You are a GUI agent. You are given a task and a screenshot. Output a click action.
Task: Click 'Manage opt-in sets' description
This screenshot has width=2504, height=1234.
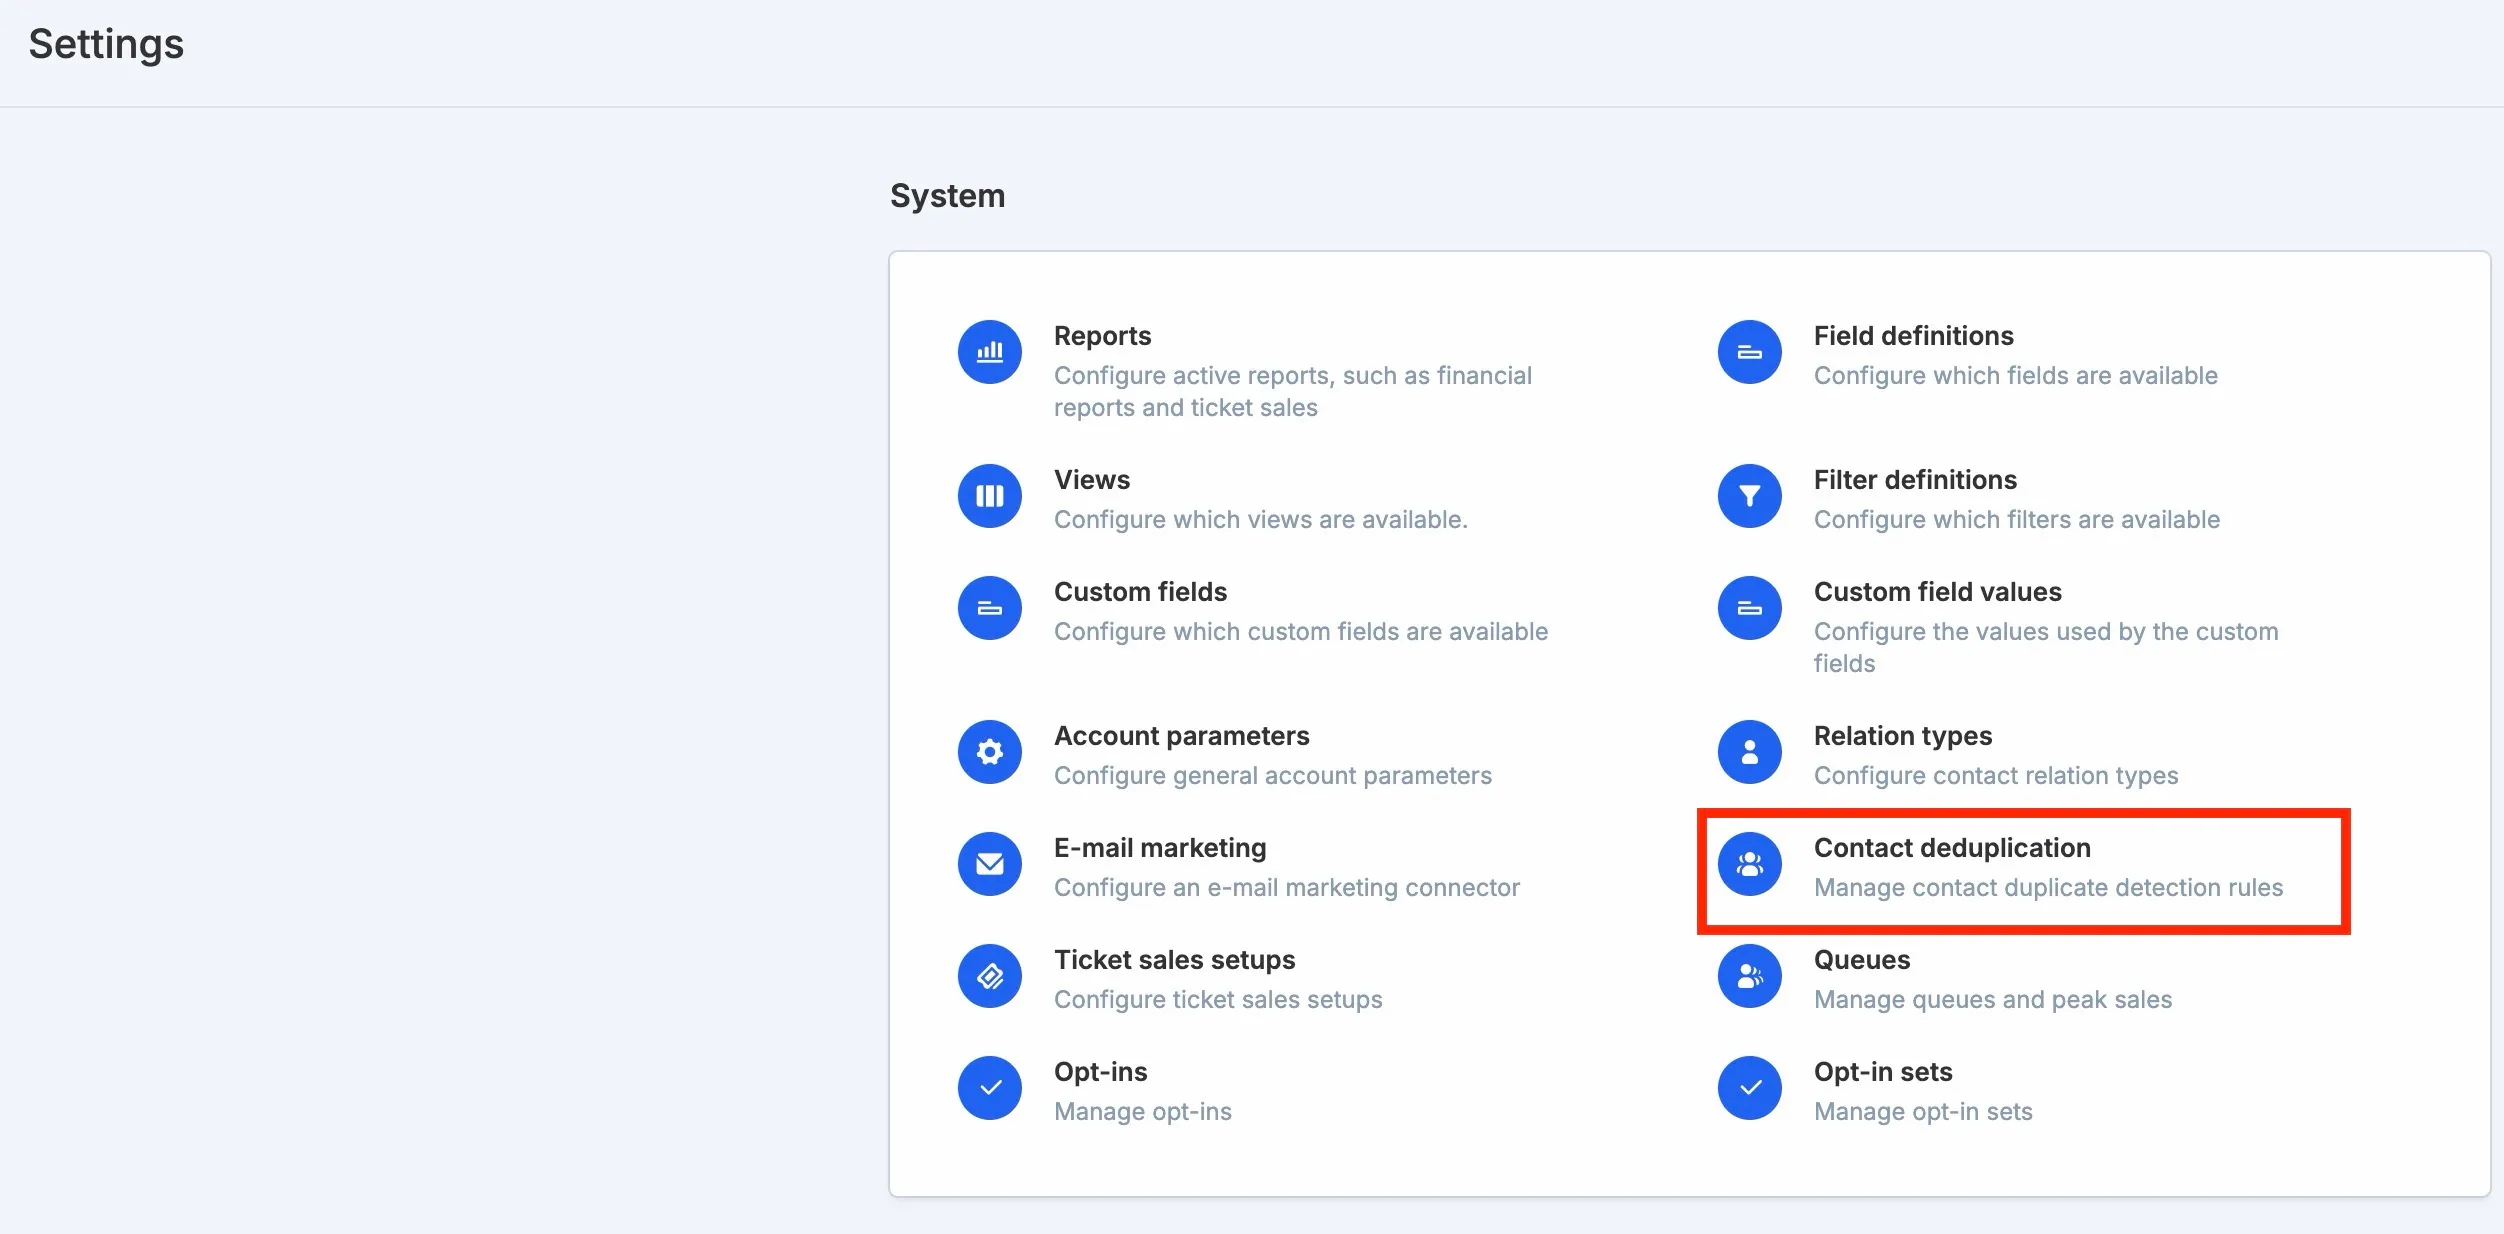[x=1923, y=1112]
